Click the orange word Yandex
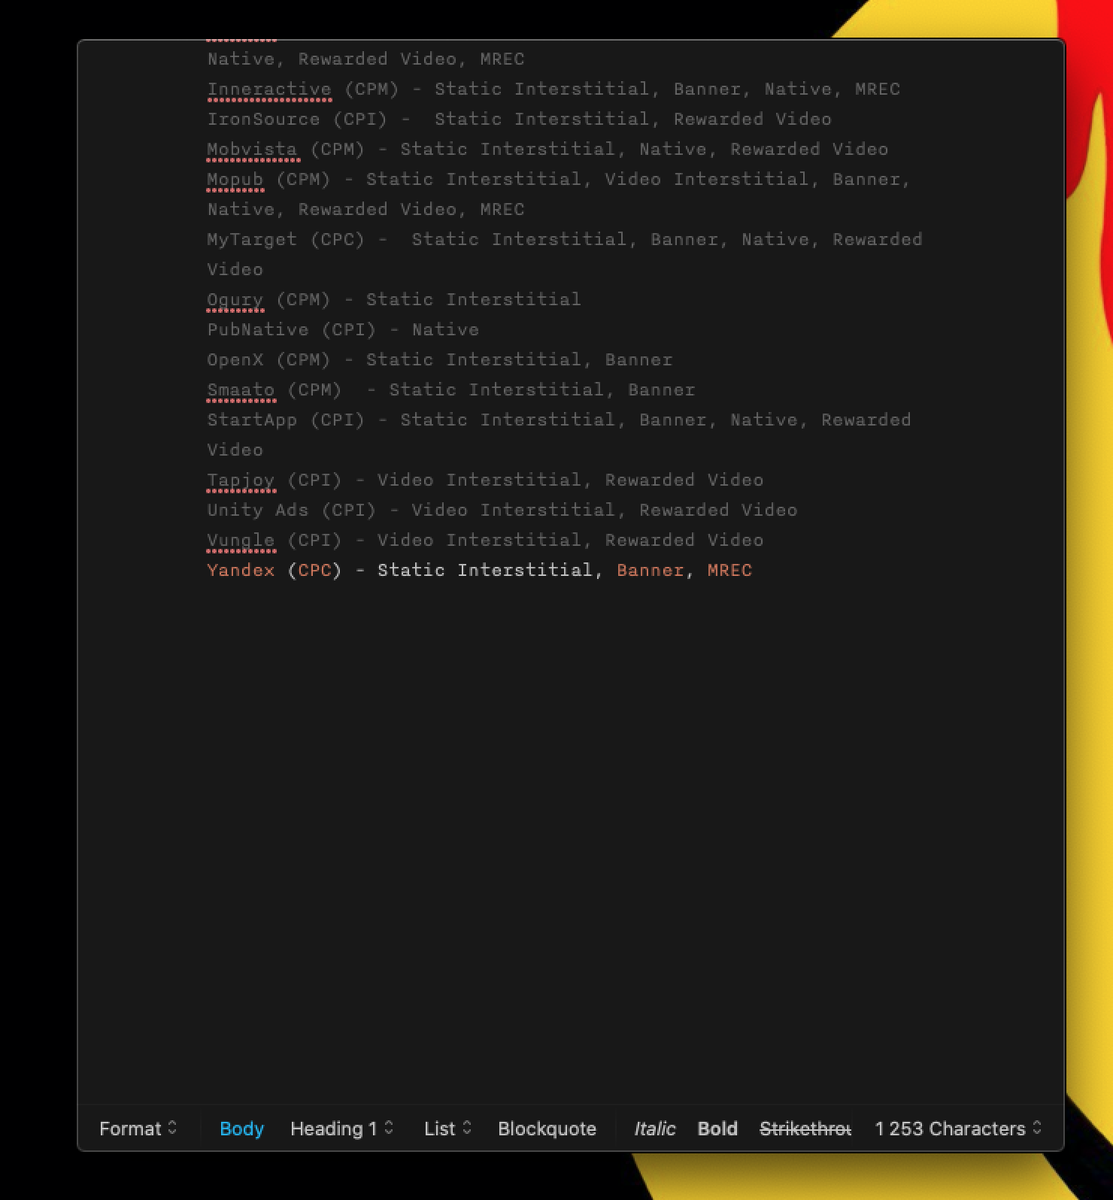Image resolution: width=1113 pixels, height=1200 pixels. (x=241, y=569)
